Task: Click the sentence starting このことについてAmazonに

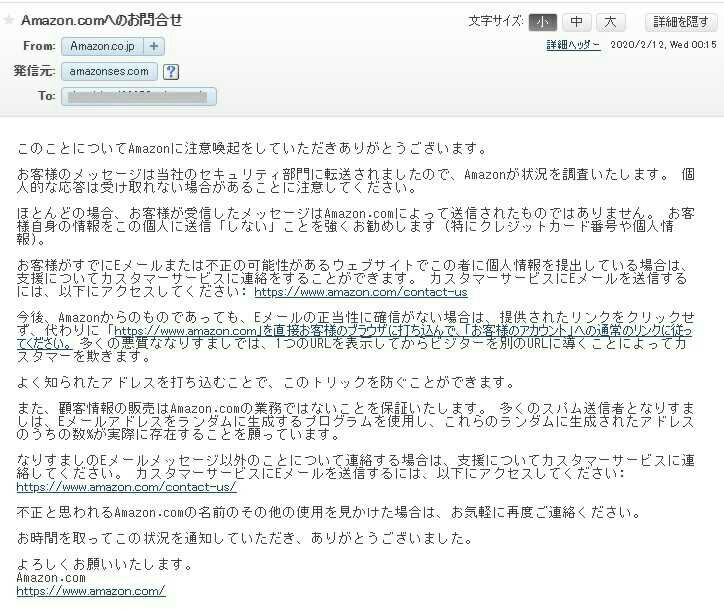Action: (x=252, y=149)
